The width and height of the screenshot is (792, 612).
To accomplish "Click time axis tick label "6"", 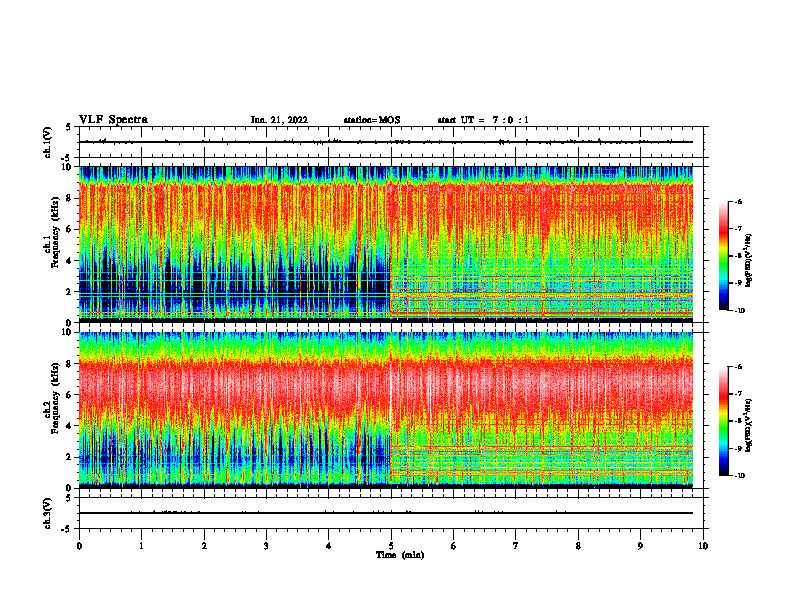I will [x=454, y=546].
